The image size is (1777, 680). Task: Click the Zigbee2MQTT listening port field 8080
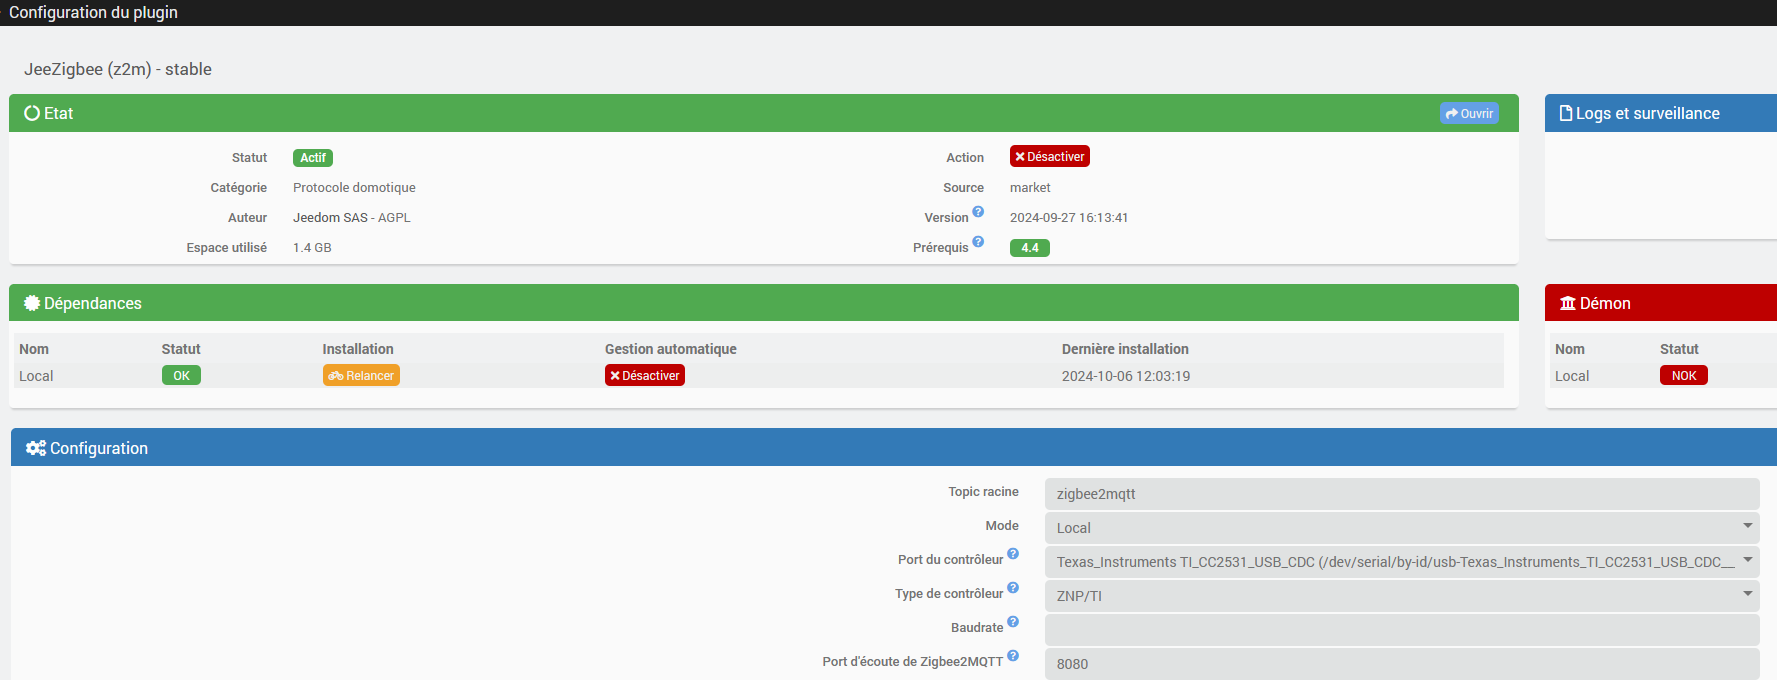1402,664
